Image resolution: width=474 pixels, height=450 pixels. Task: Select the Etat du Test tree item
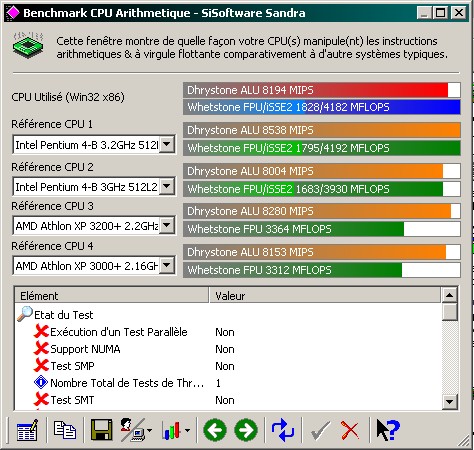[63, 315]
